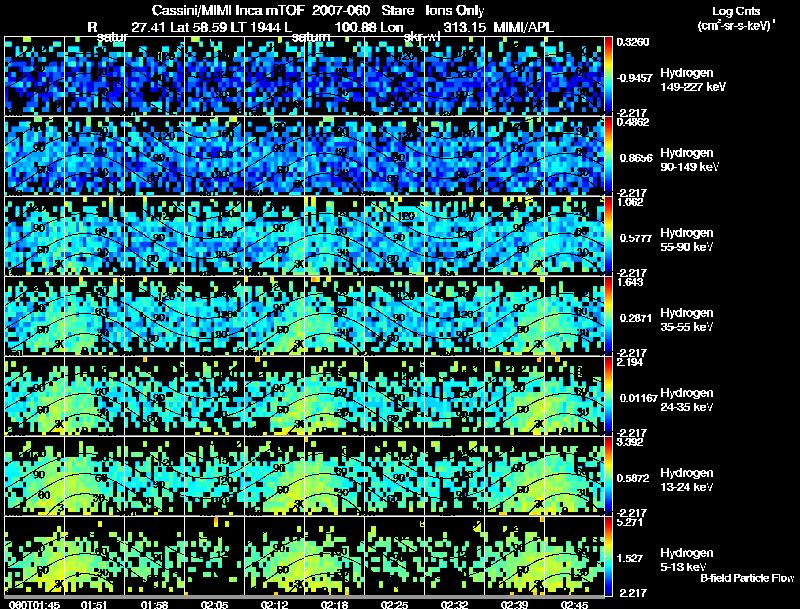This screenshot has width=800, height=609.
Task: Open the 13-24 keV panel at 01:51
Action: pos(94,476)
